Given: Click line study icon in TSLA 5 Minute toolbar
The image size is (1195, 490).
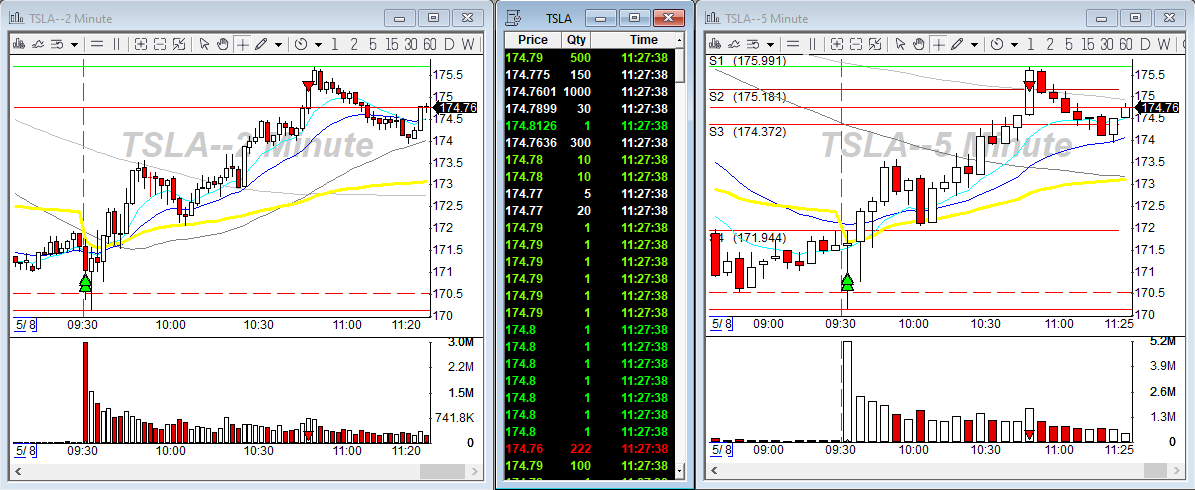Looking at the screenshot, I should click(734, 44).
